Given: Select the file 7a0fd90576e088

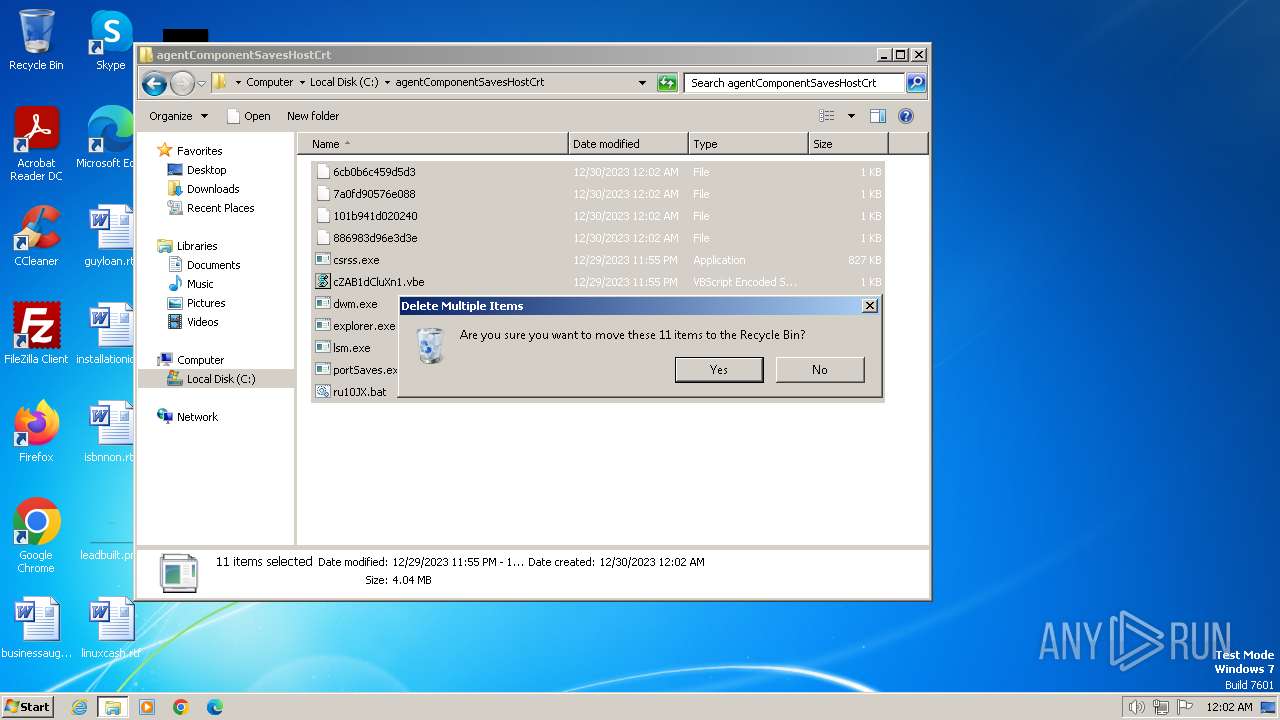Looking at the screenshot, I should pos(597,194).
